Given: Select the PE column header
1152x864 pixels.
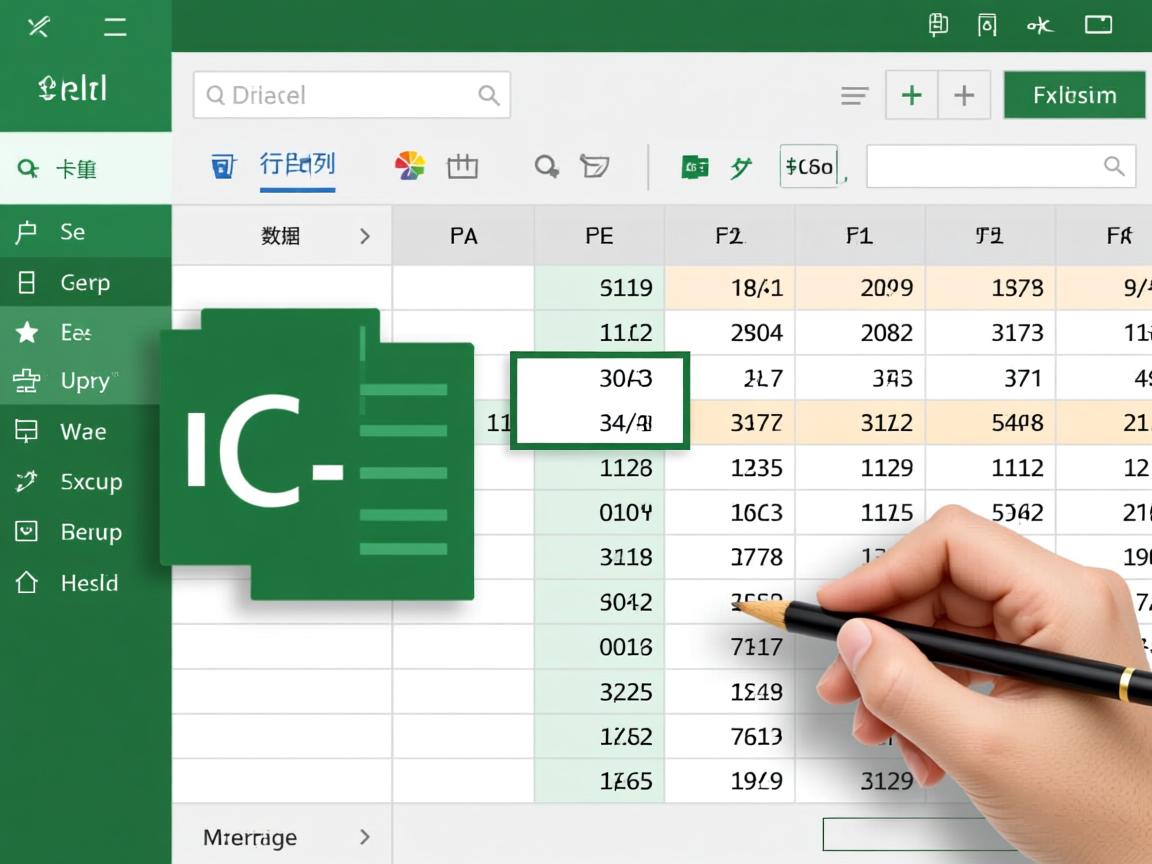Looking at the screenshot, I should coord(599,236).
